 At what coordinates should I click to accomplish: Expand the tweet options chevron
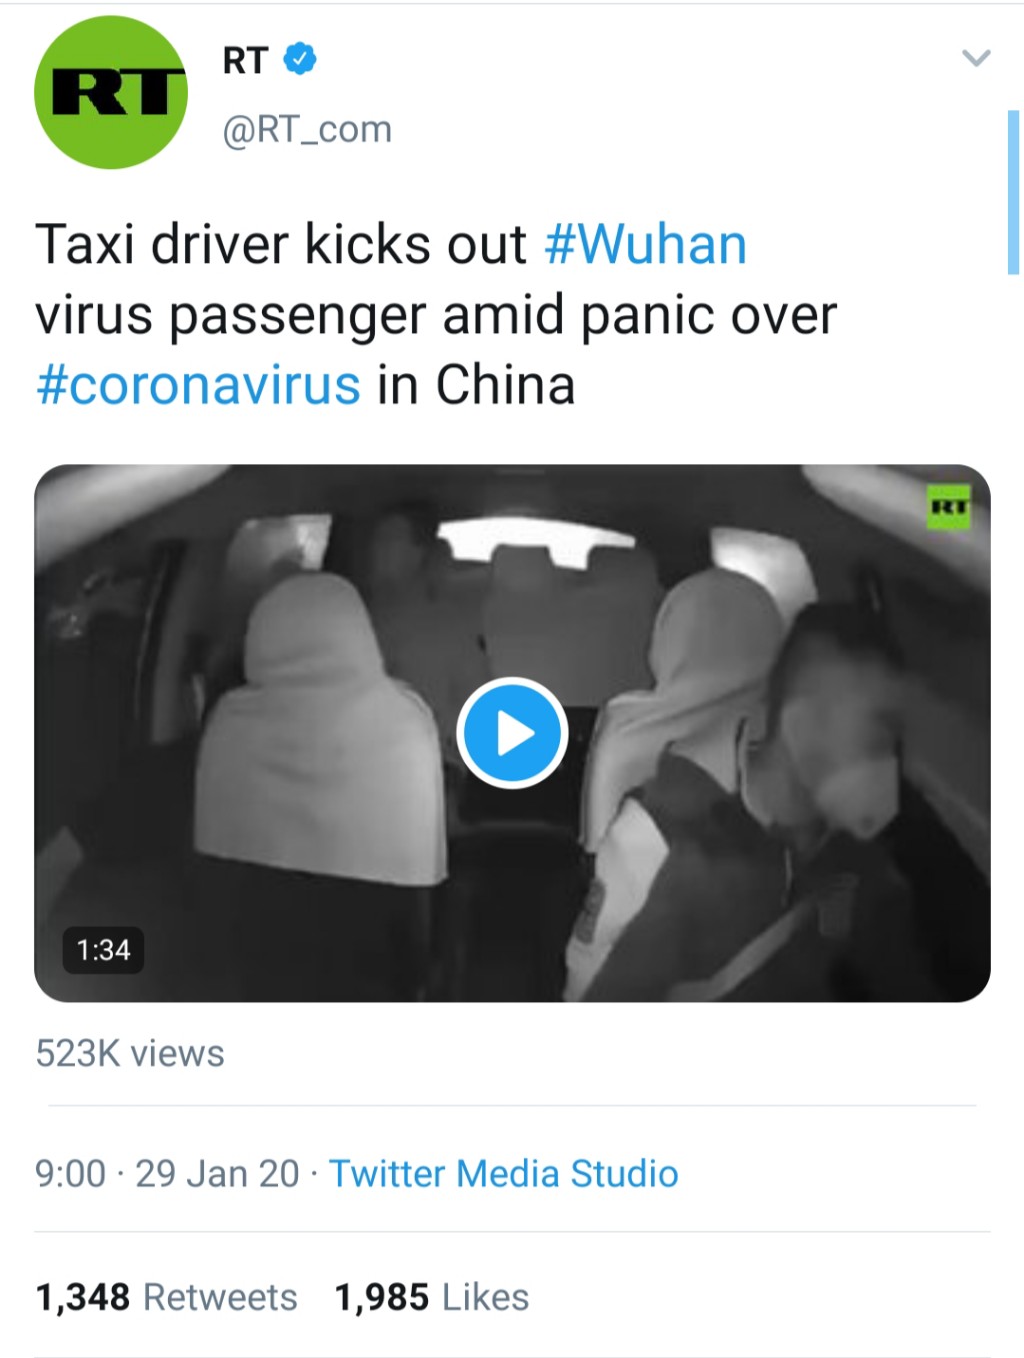976,58
